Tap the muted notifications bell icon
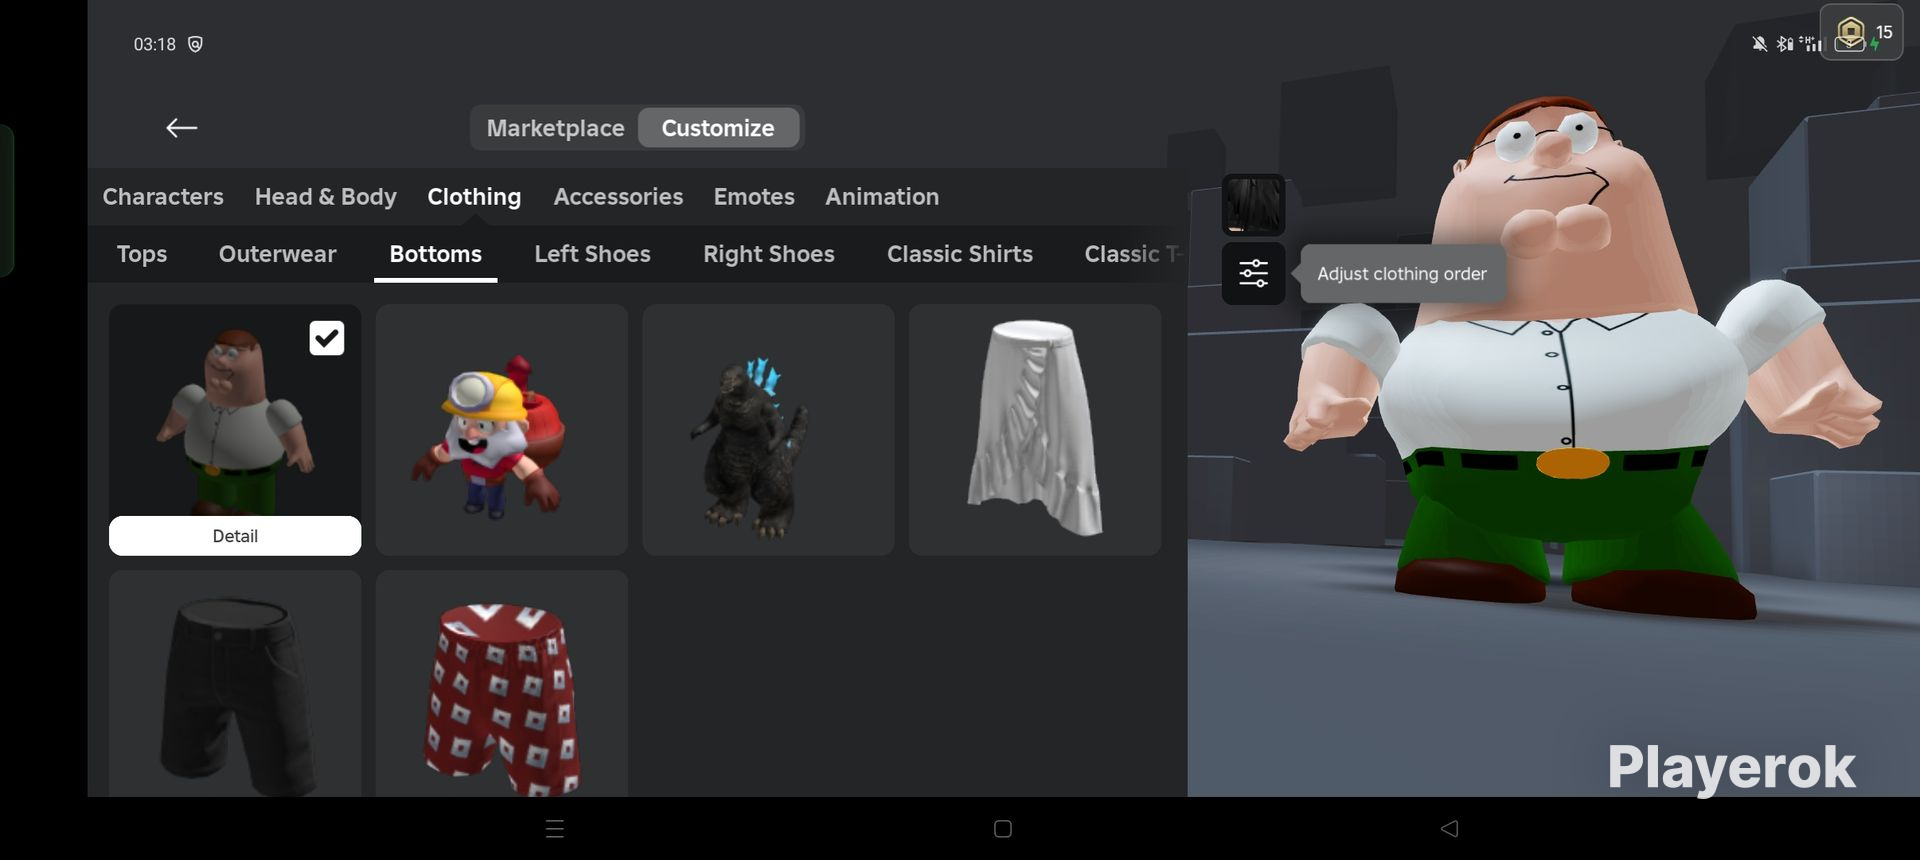 click(1759, 44)
